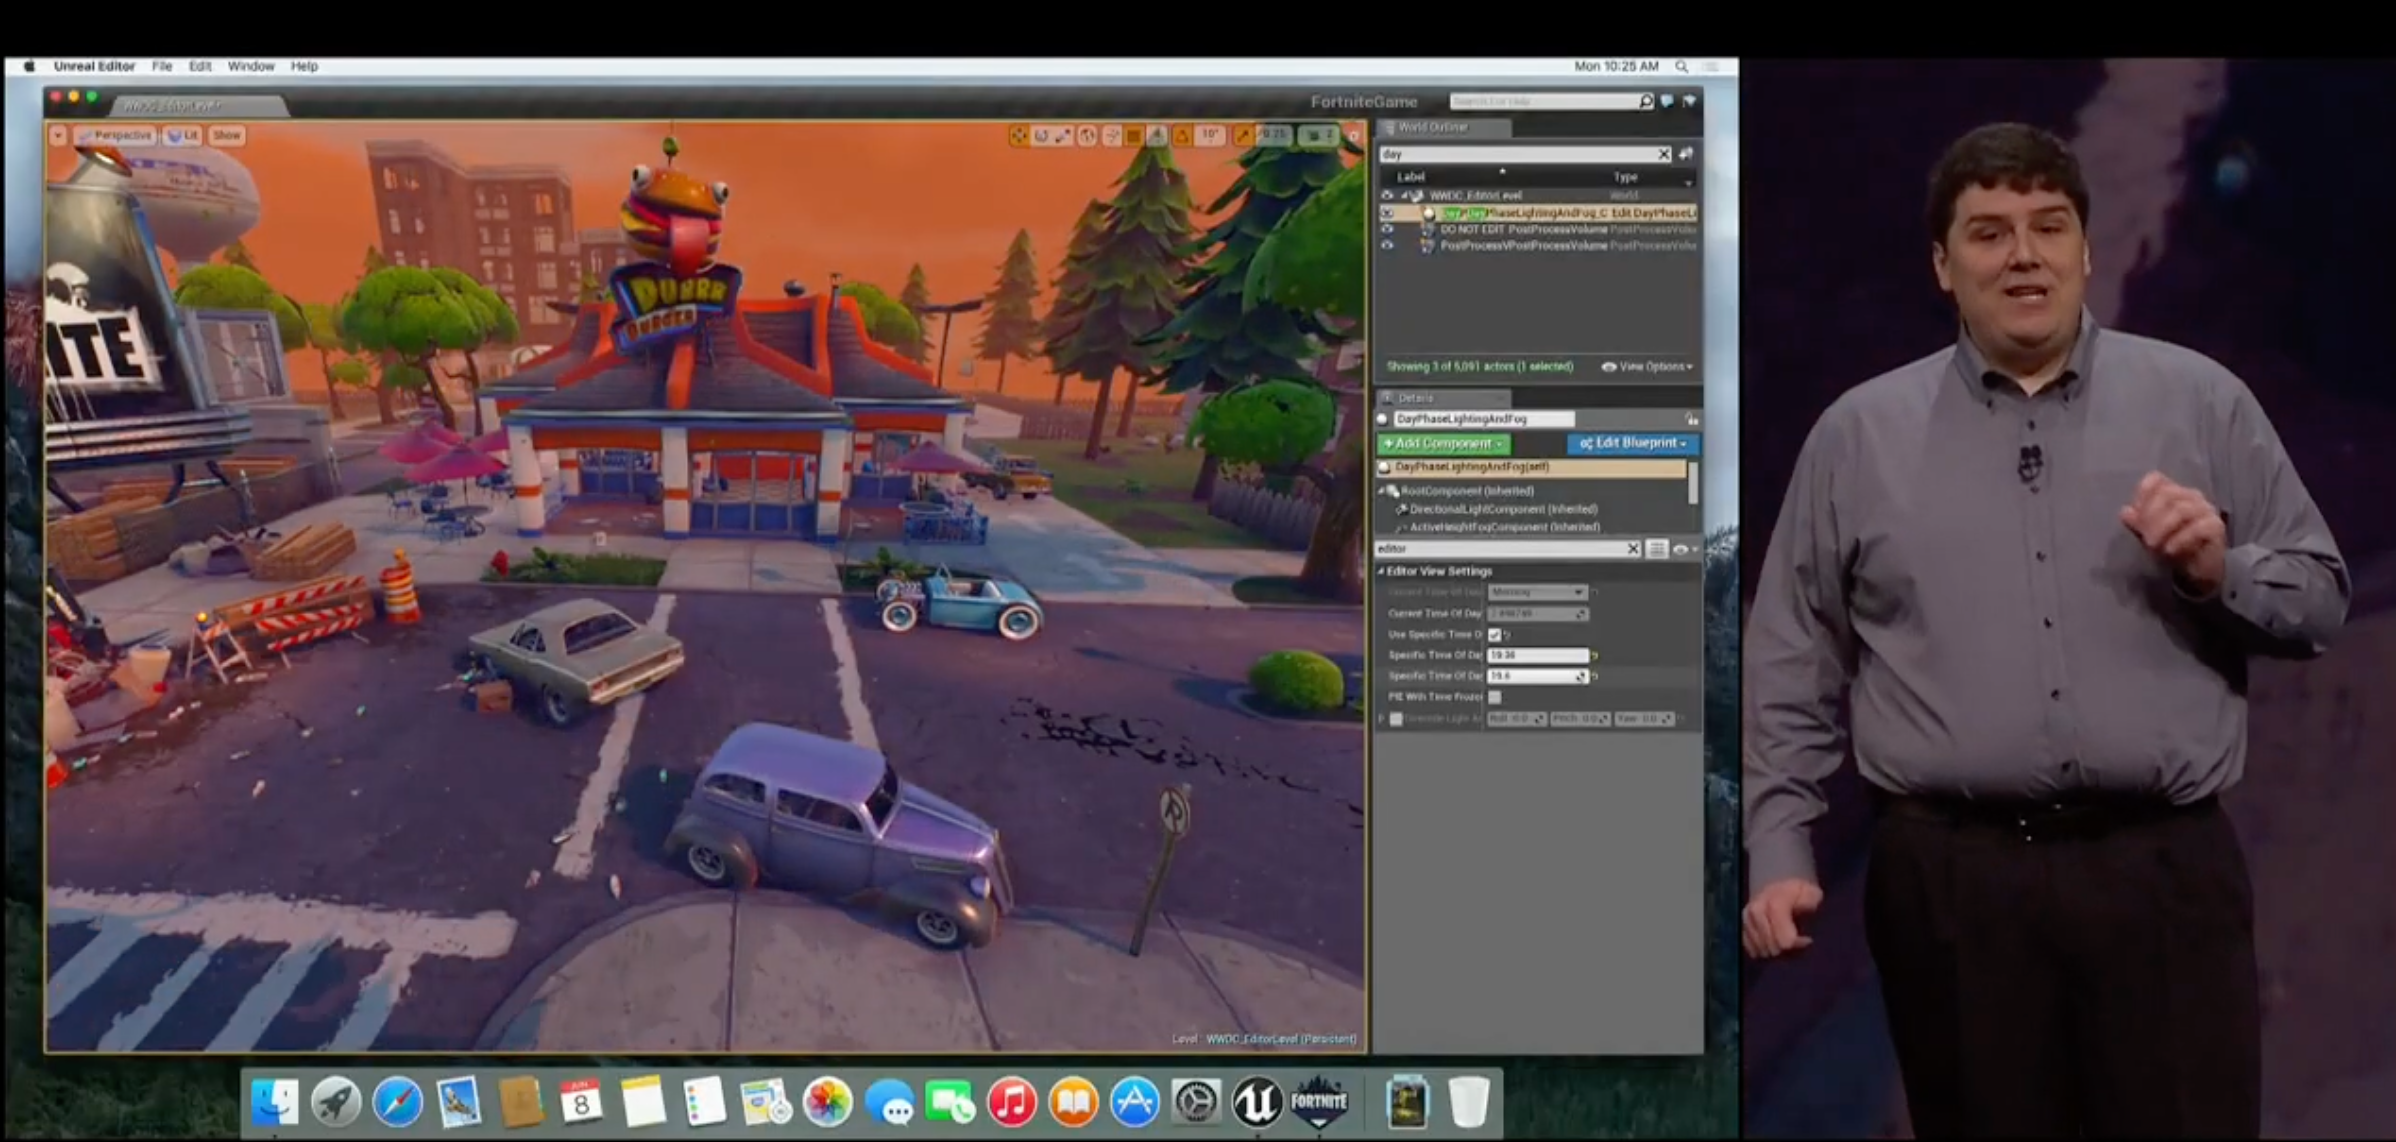The height and width of the screenshot is (1142, 2396).
Task: Collapse RootComponent (Inherited) node
Action: click(x=1382, y=491)
